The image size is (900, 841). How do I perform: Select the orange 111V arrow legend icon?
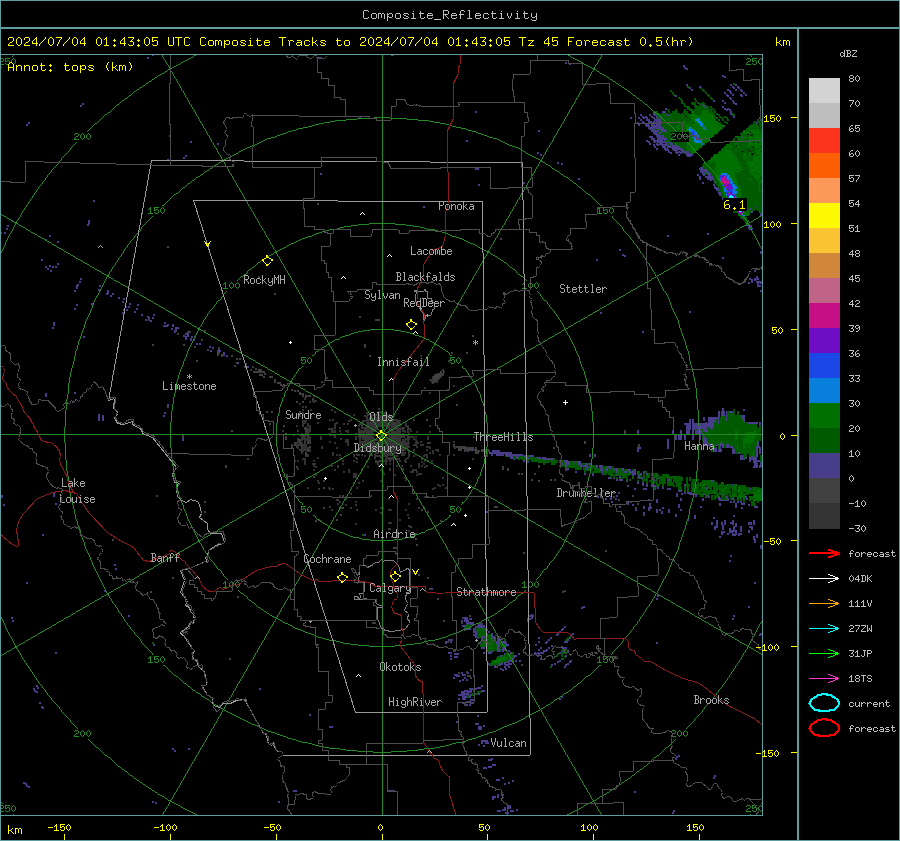point(824,603)
